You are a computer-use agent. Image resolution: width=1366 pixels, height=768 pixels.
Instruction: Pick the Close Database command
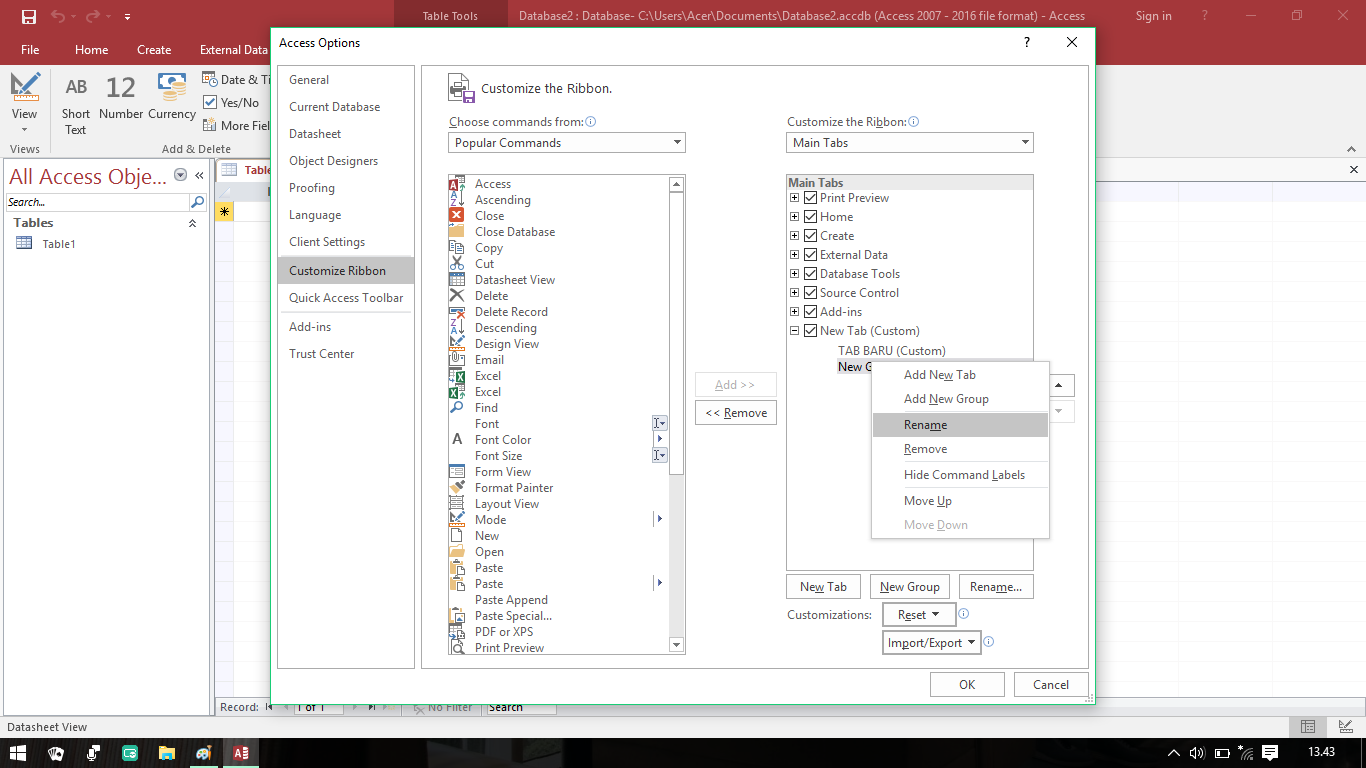[x=514, y=232]
